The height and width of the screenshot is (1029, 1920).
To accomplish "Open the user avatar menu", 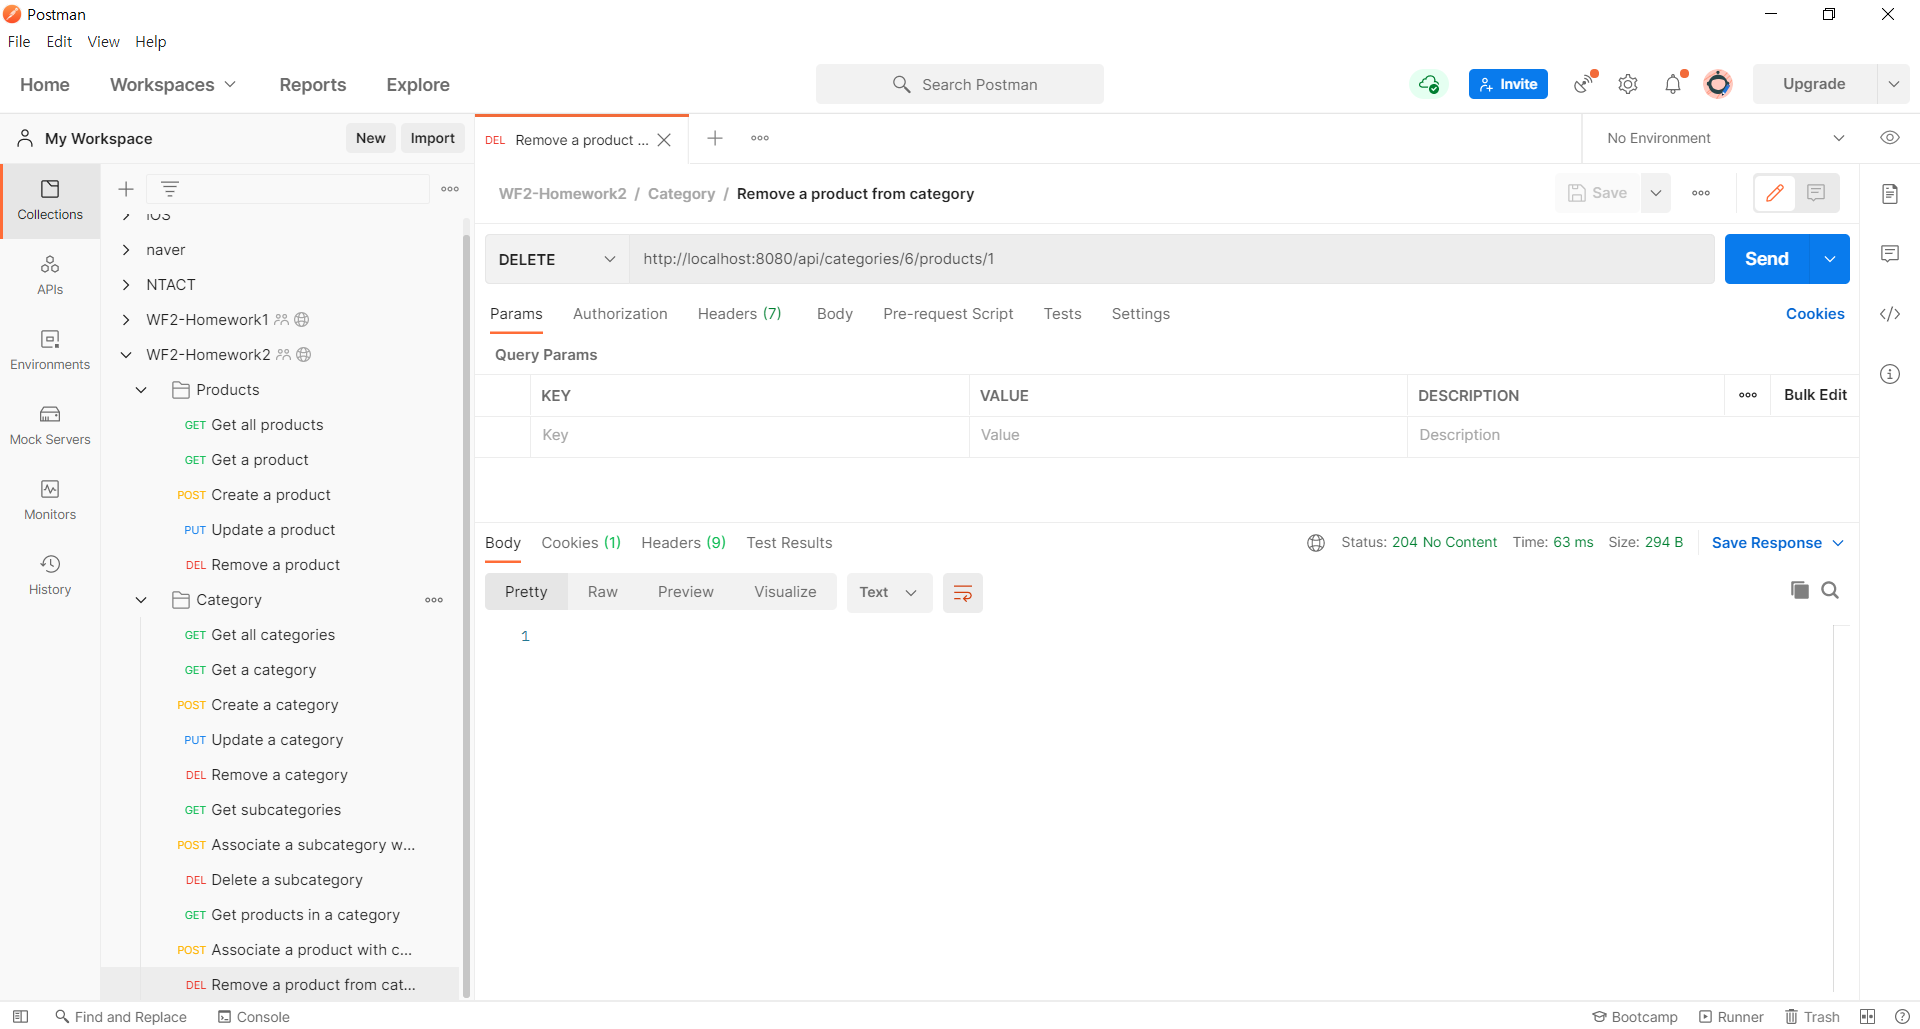I will 1718,84.
